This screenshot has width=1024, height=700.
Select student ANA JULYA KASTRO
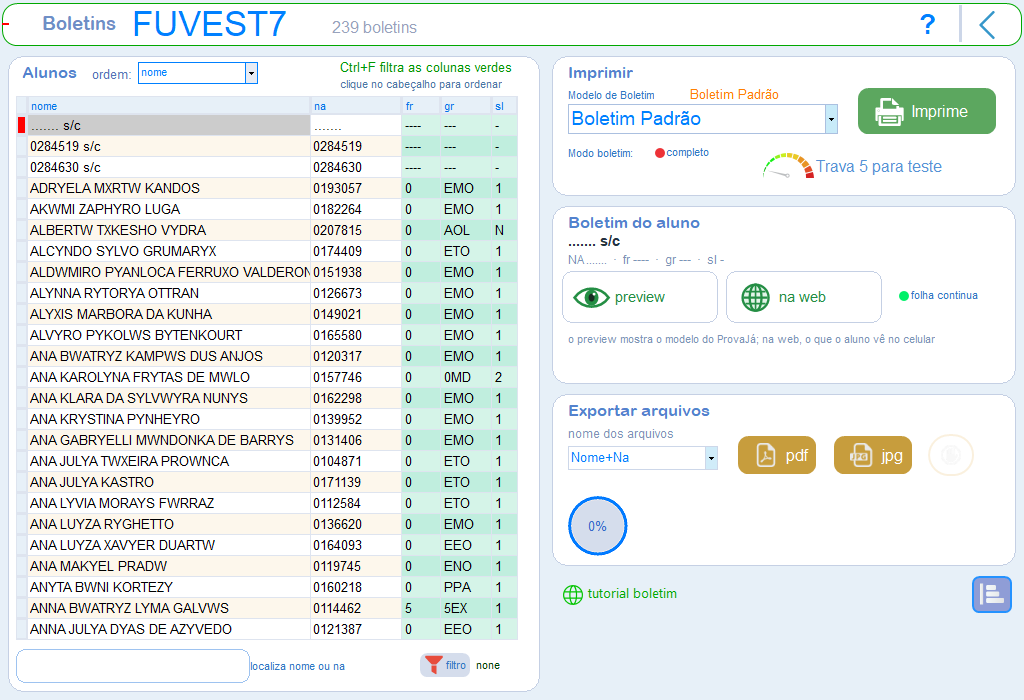click(168, 482)
